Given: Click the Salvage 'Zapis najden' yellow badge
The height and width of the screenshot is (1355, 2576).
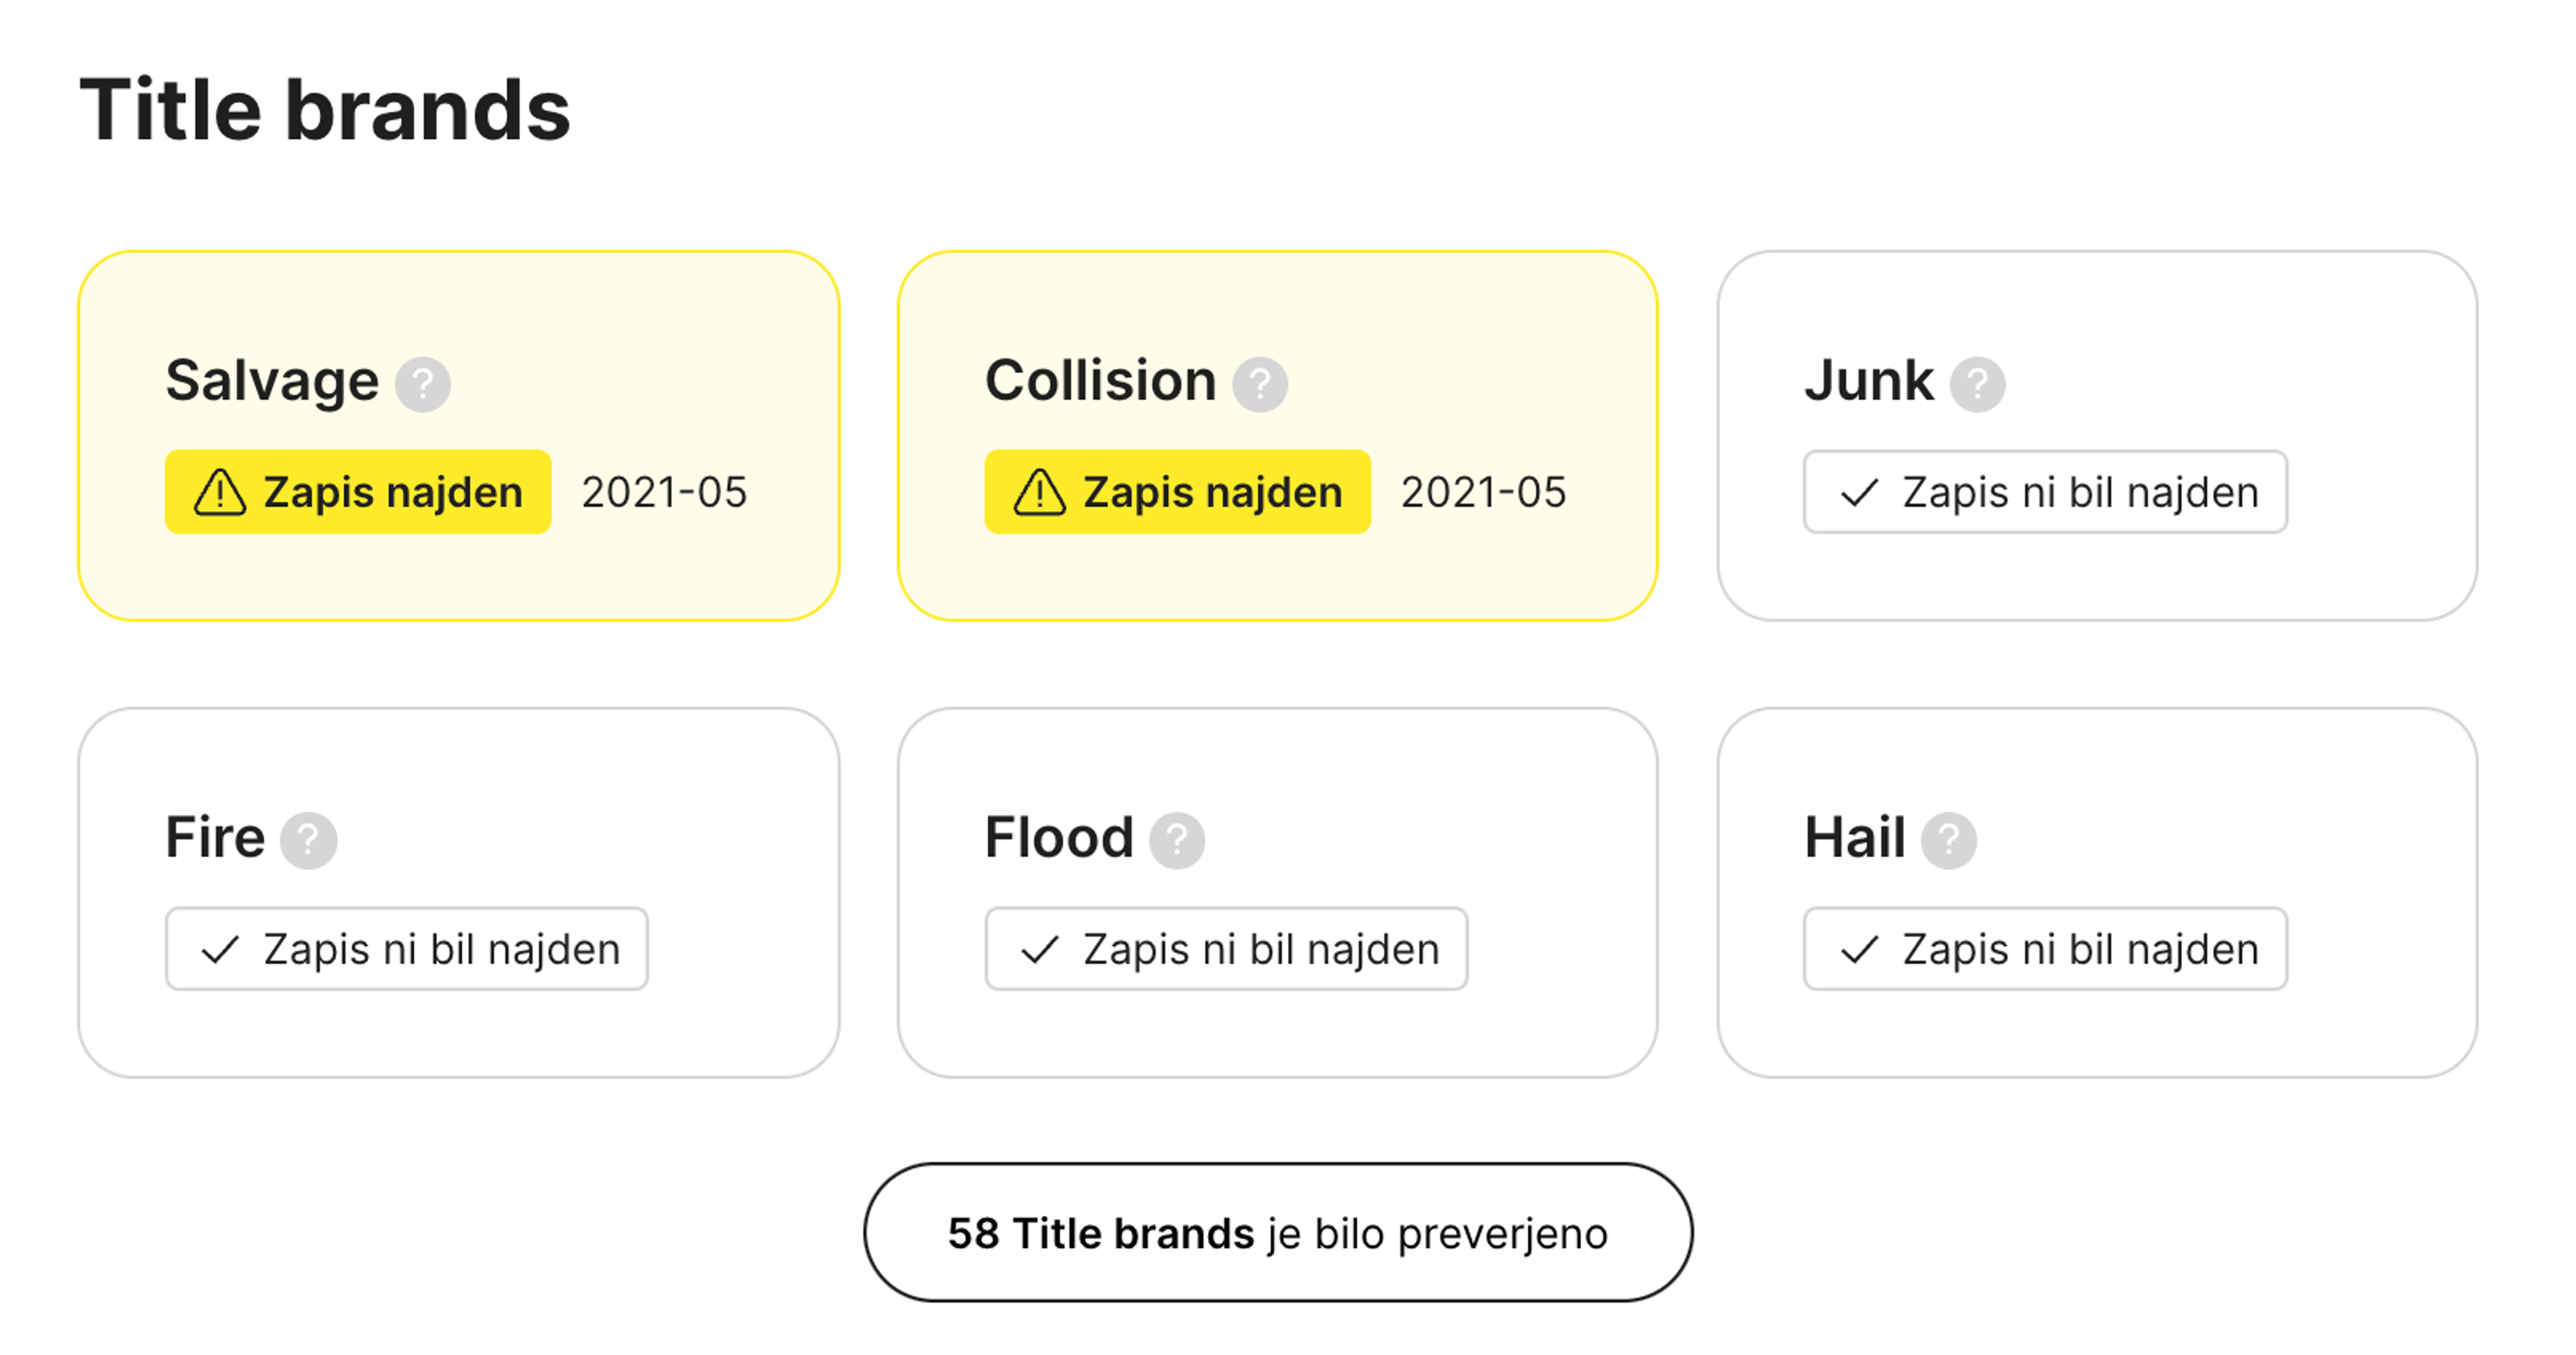Looking at the screenshot, I should [358, 492].
